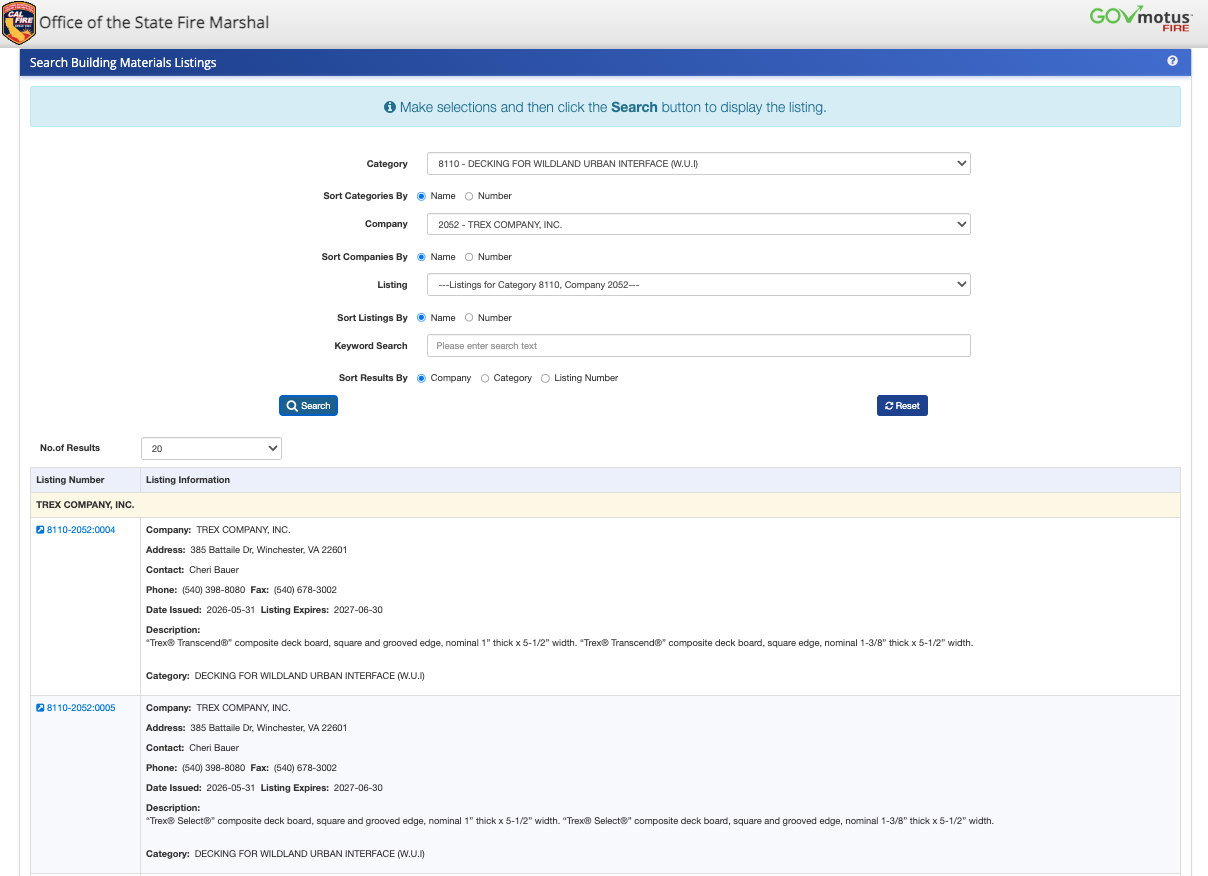Open the external link icon for listing 8110-2052:0004

point(40,530)
